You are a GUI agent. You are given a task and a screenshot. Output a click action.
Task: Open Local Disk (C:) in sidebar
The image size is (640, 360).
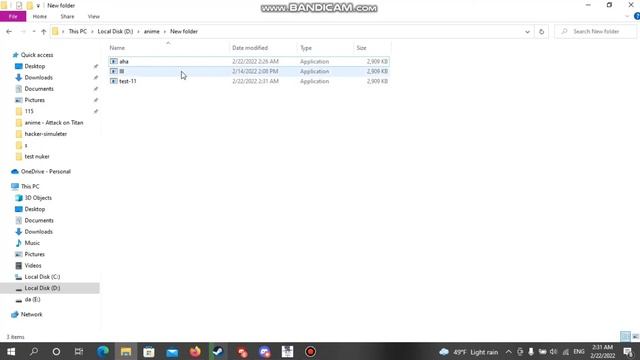[42, 277]
